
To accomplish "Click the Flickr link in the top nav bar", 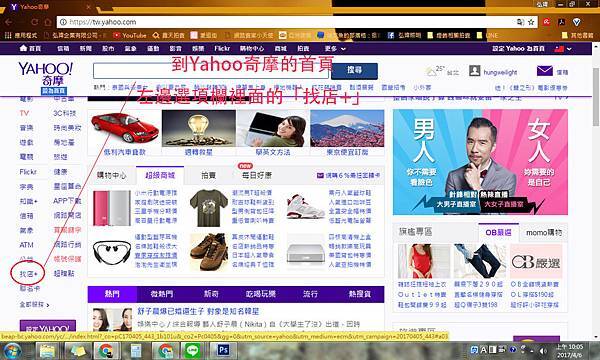I will tap(222, 49).
